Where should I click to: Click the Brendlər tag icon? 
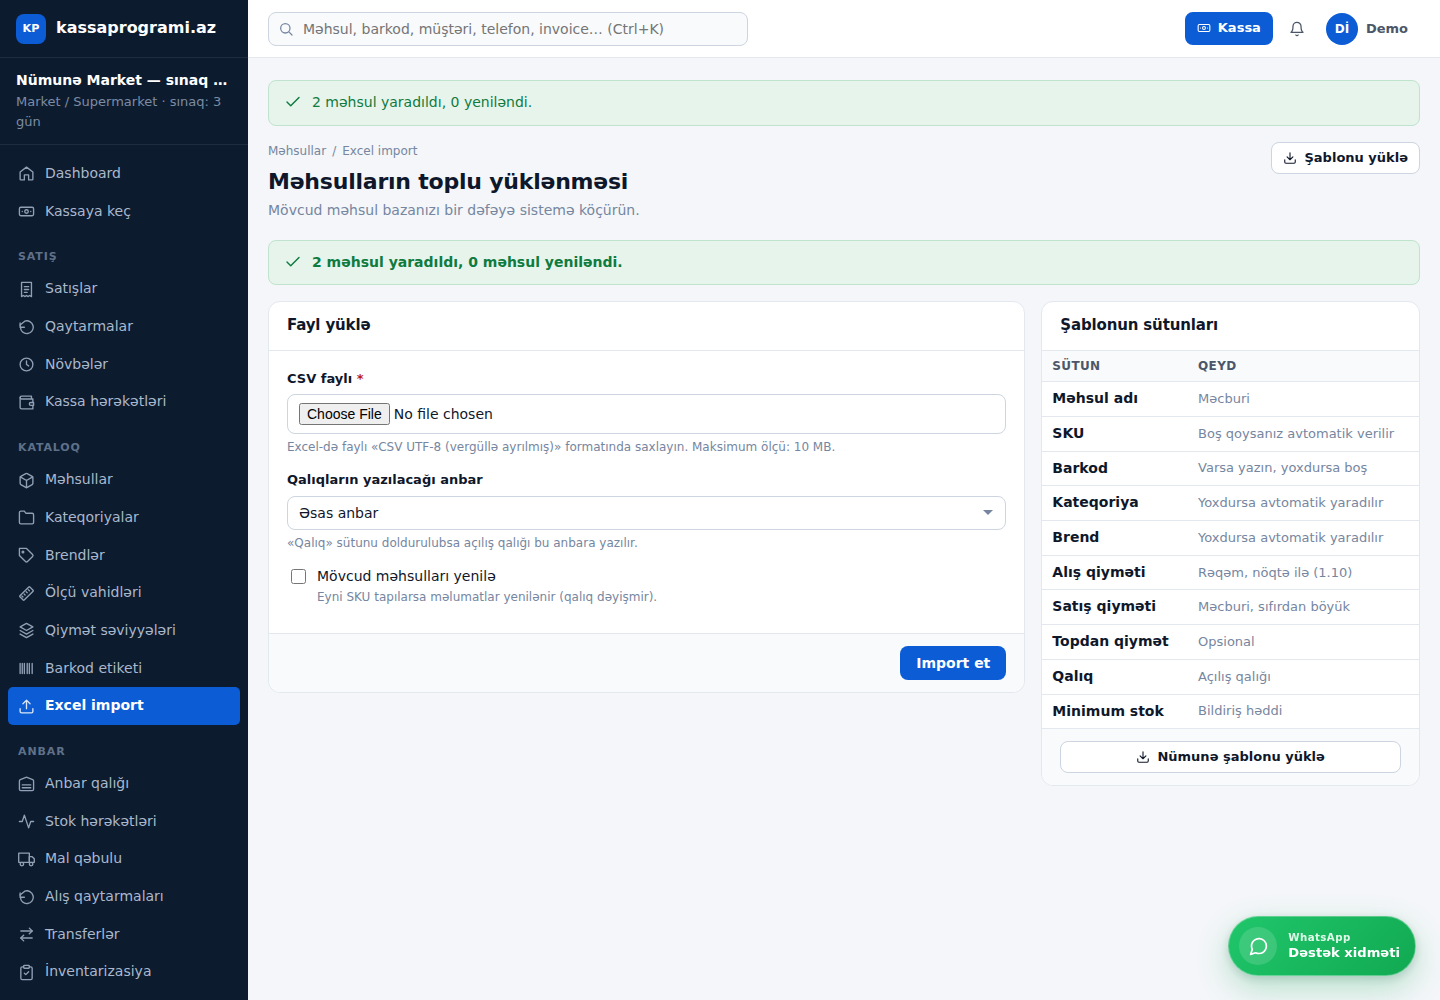point(27,555)
